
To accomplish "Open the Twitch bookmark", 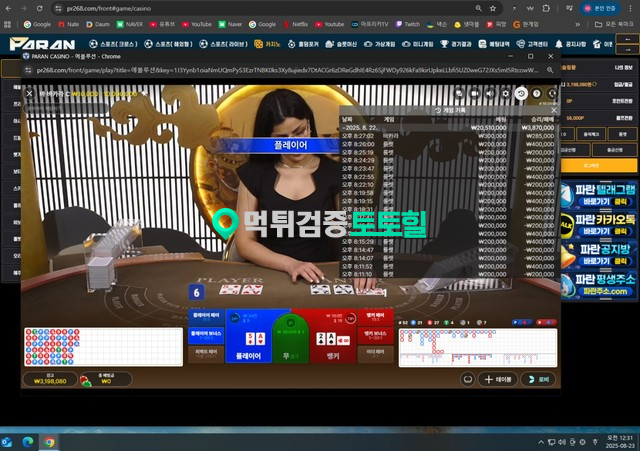I will click(408, 24).
